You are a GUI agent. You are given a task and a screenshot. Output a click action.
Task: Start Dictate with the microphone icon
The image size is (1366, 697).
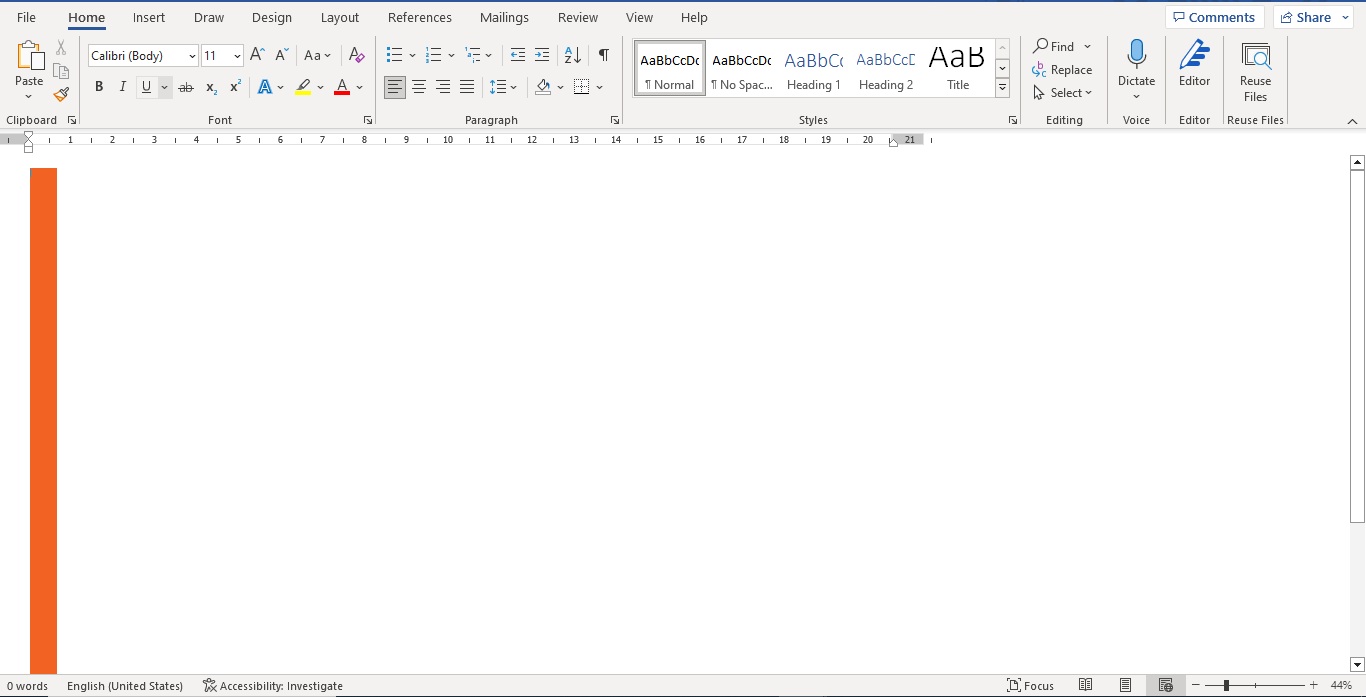click(1136, 54)
